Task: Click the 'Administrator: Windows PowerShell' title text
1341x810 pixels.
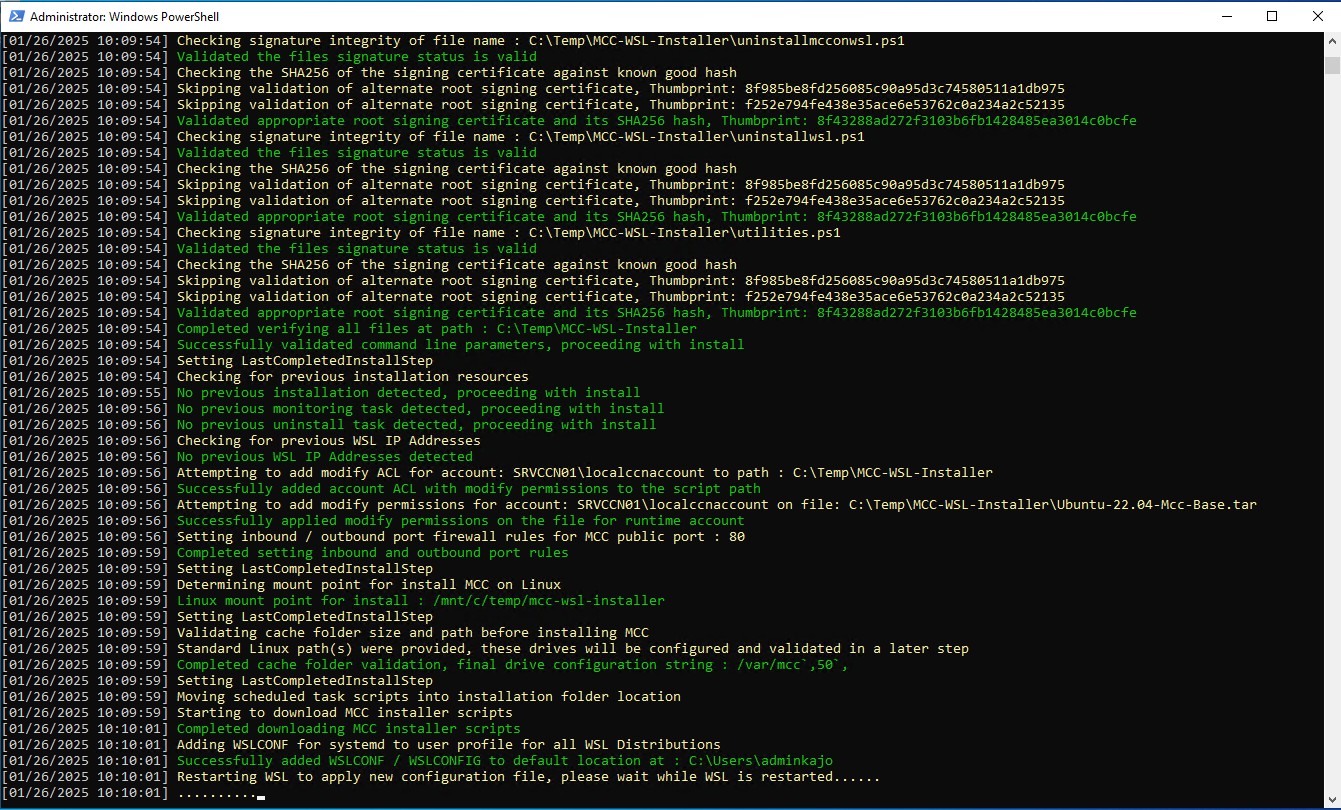Action: point(125,17)
